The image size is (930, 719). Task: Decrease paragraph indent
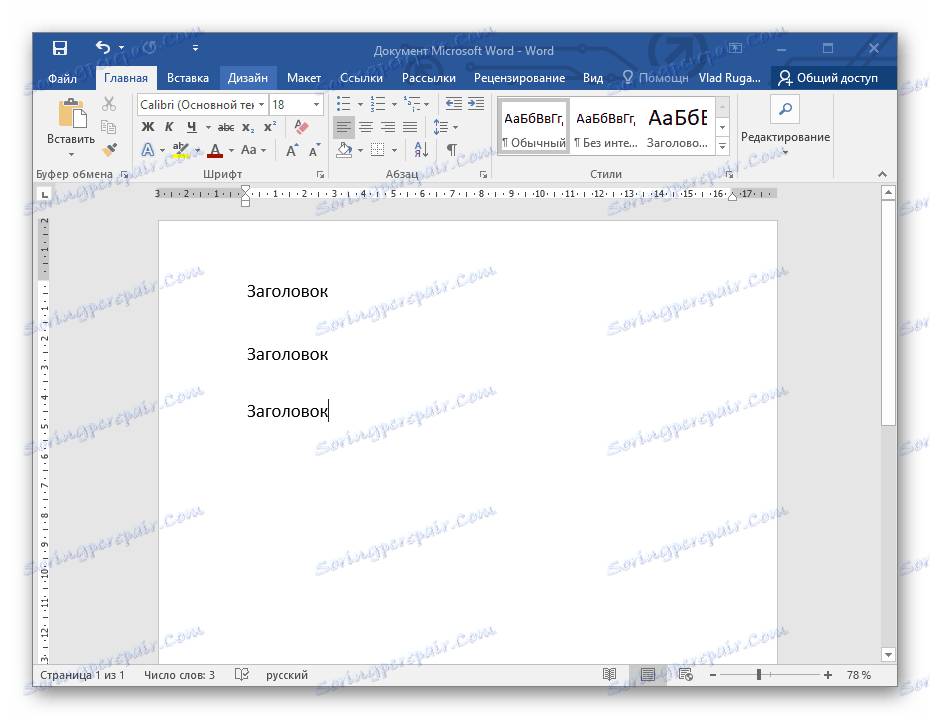click(454, 104)
